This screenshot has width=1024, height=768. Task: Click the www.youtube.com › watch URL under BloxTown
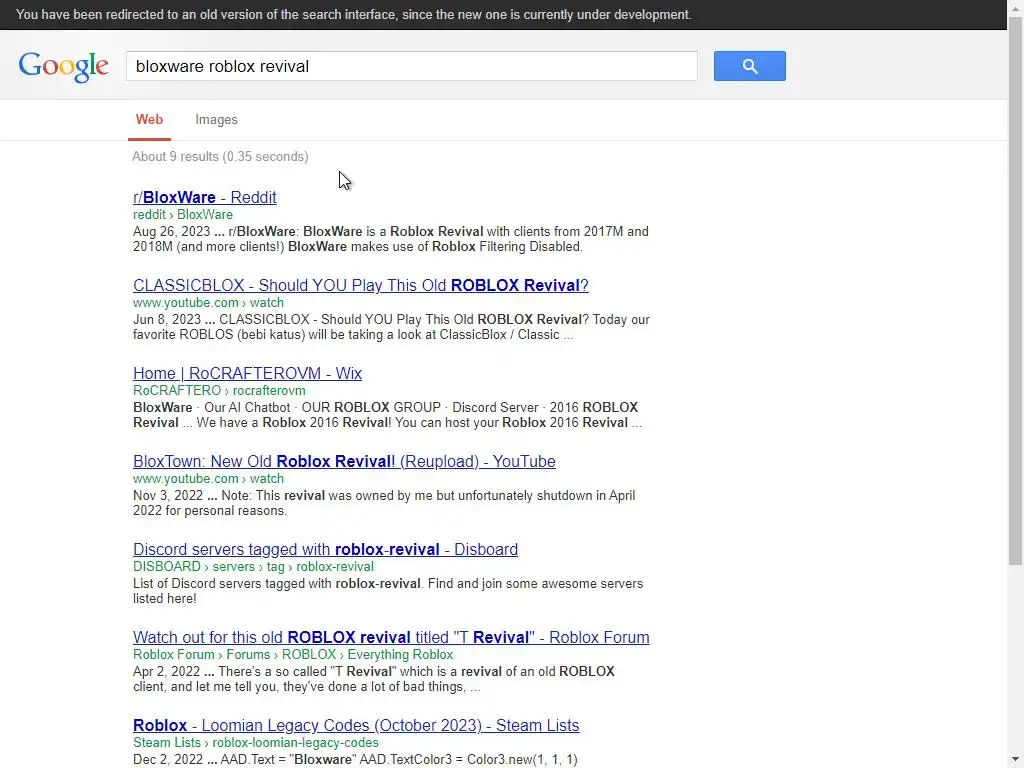[x=208, y=479]
